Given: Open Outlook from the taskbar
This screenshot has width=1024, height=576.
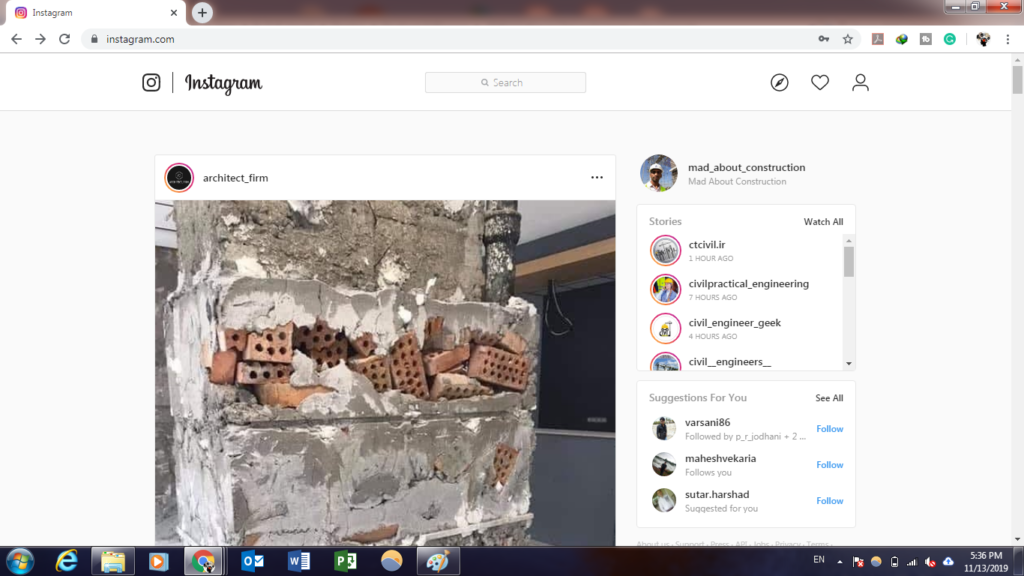Looking at the screenshot, I should pos(252,561).
